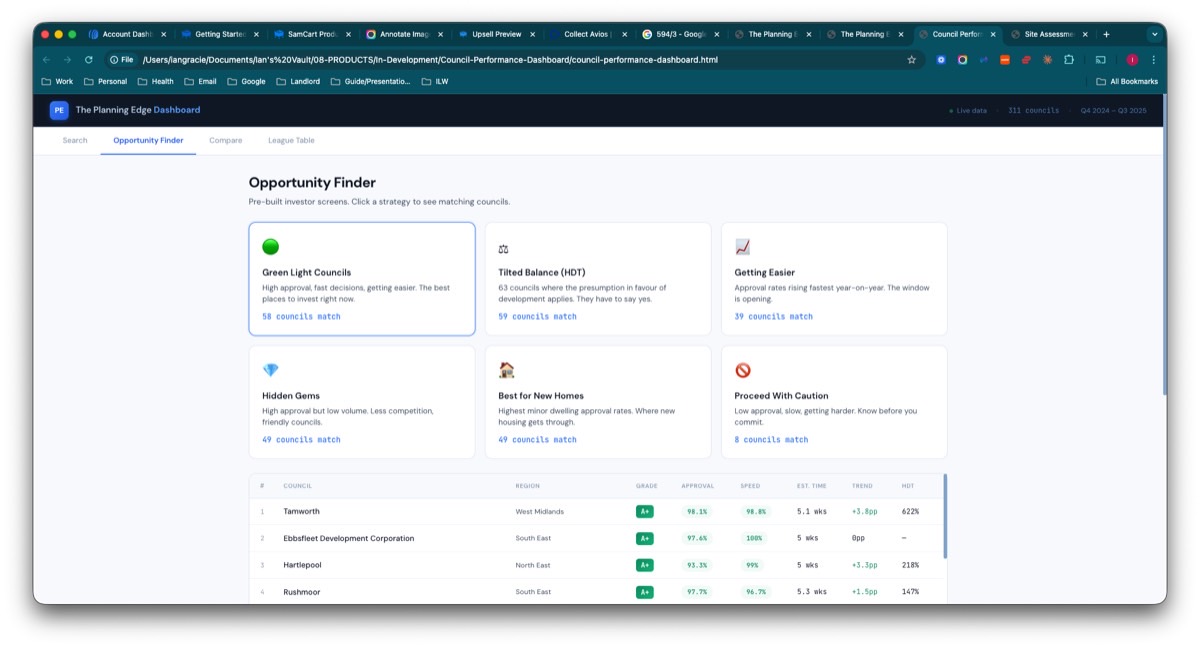Reload the page using the refresh icon

[88, 60]
